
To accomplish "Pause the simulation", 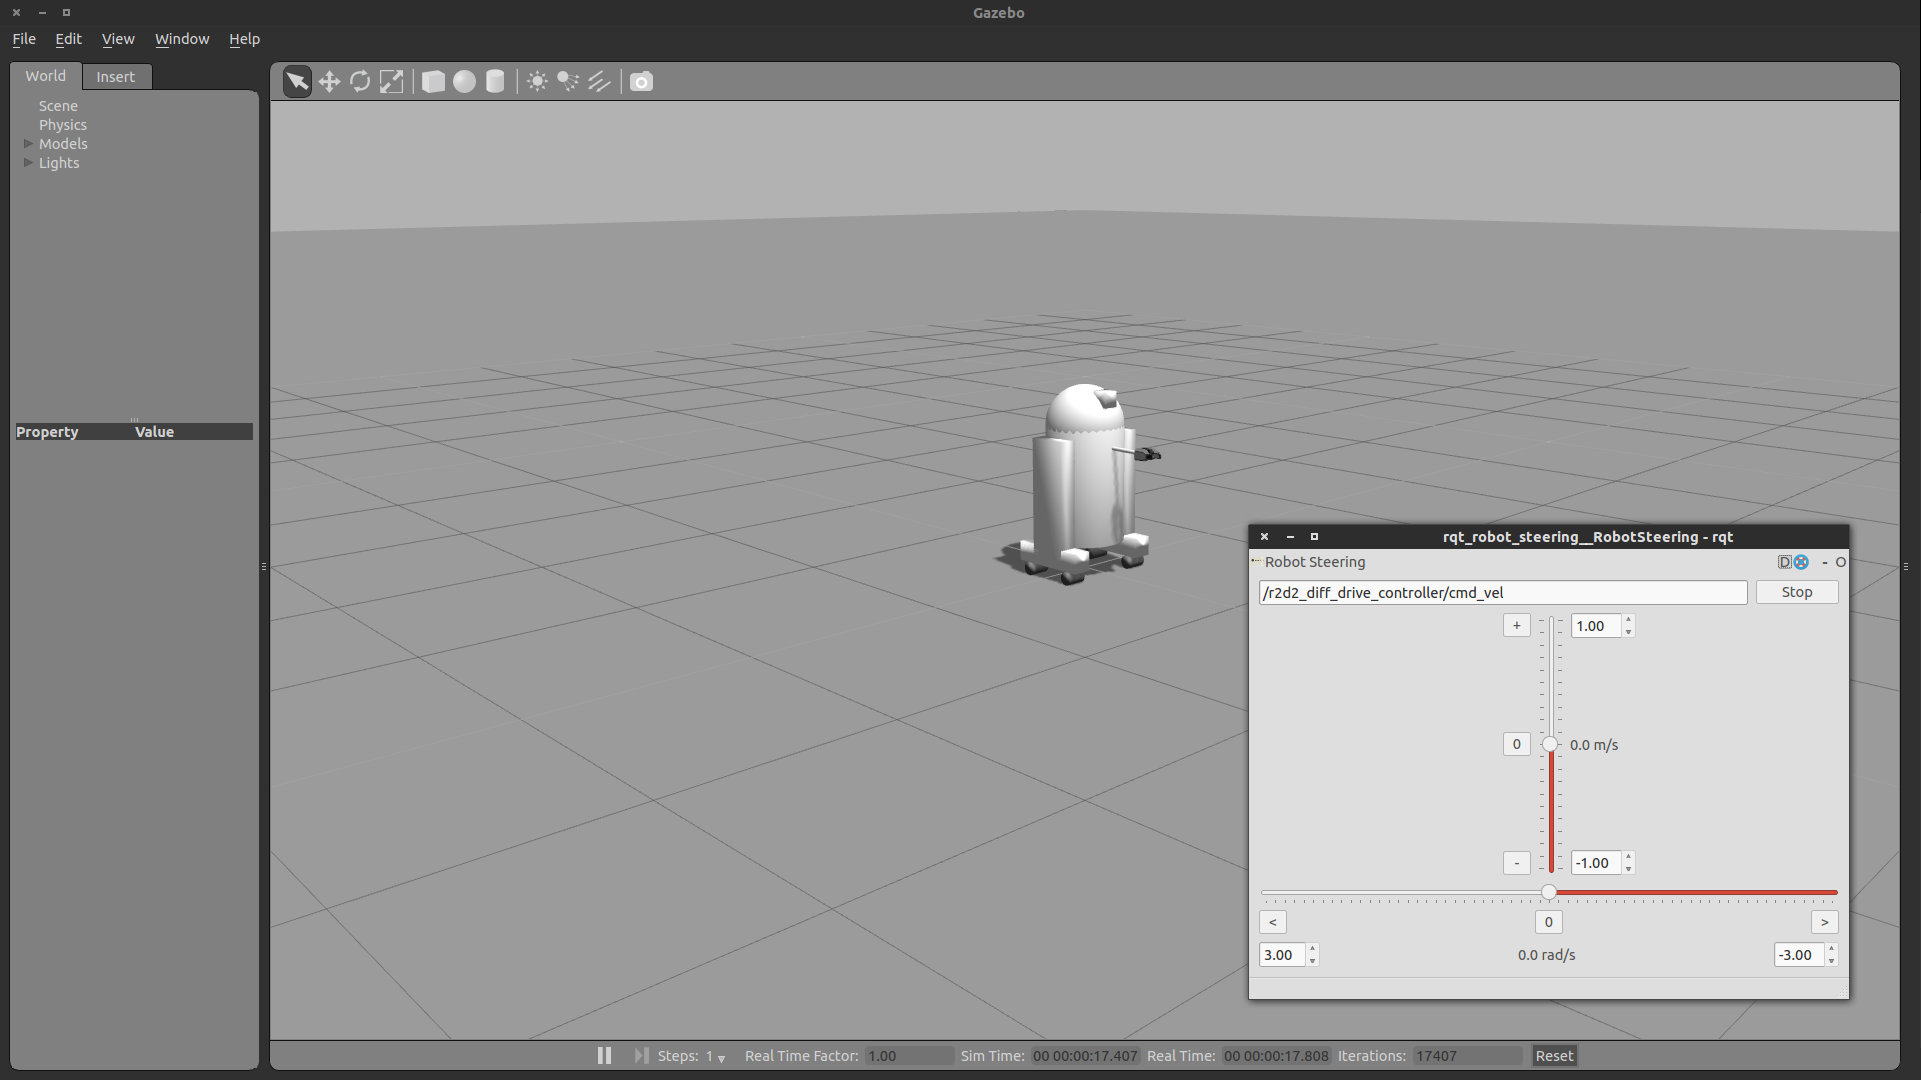I will (x=604, y=1055).
